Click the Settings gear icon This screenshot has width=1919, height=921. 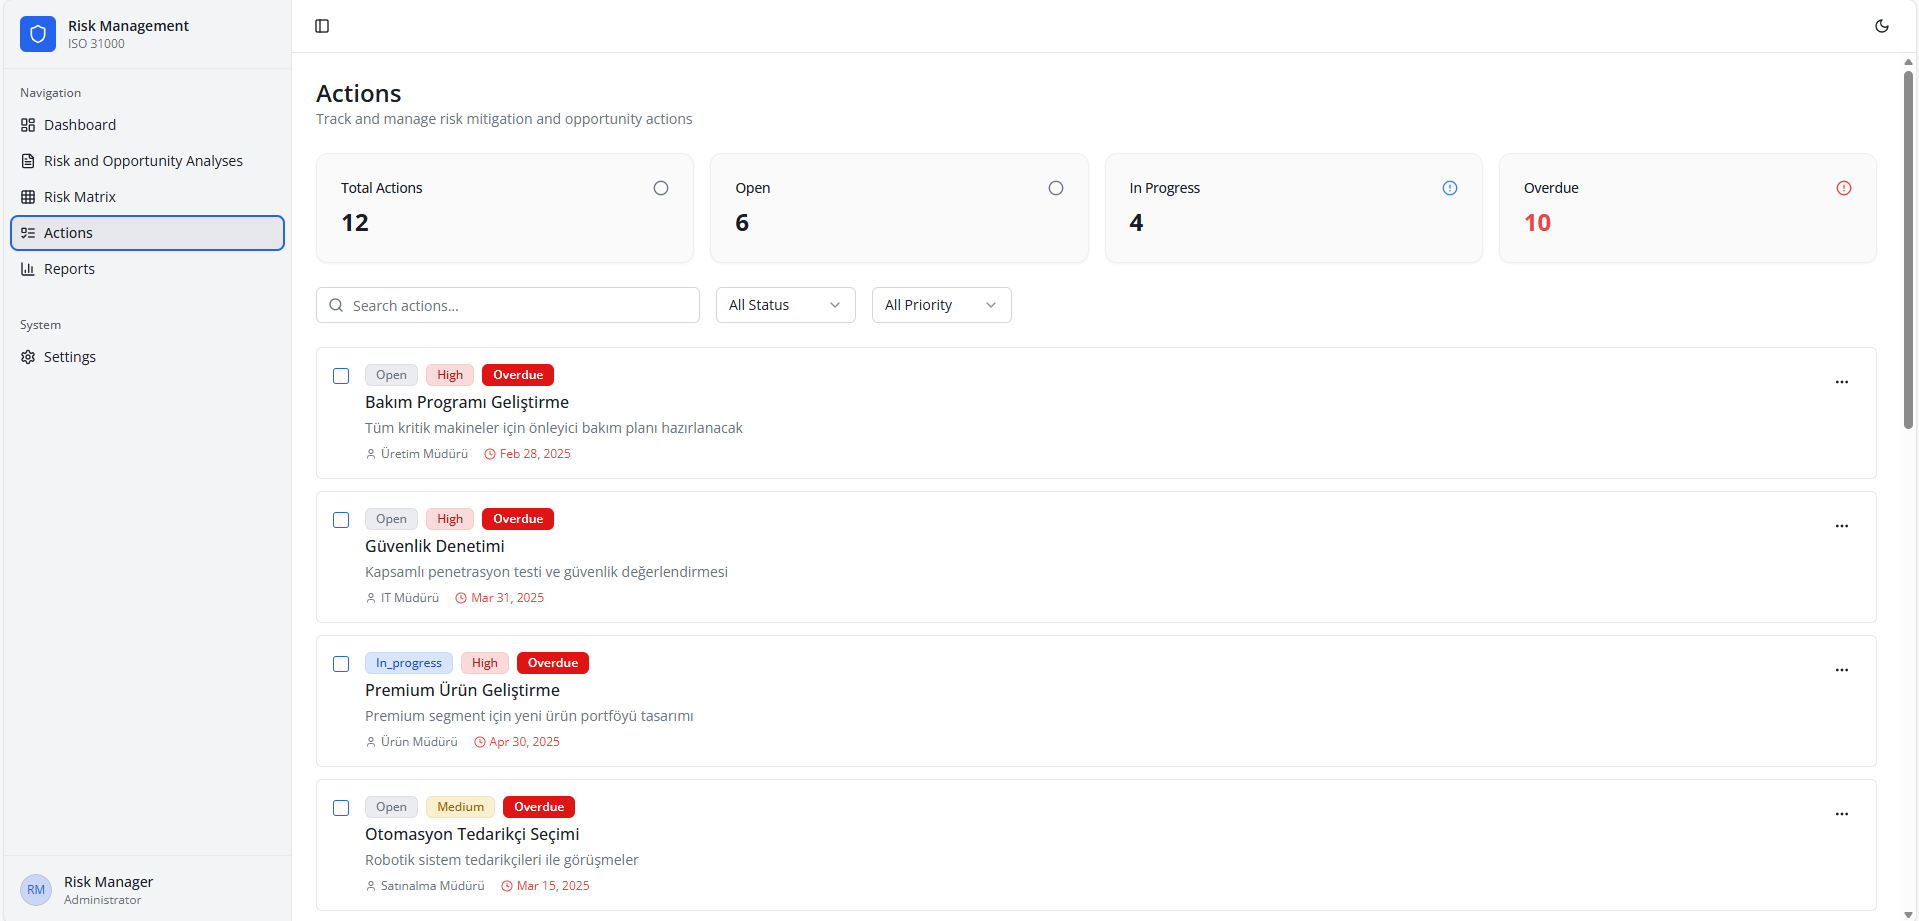[x=27, y=356]
